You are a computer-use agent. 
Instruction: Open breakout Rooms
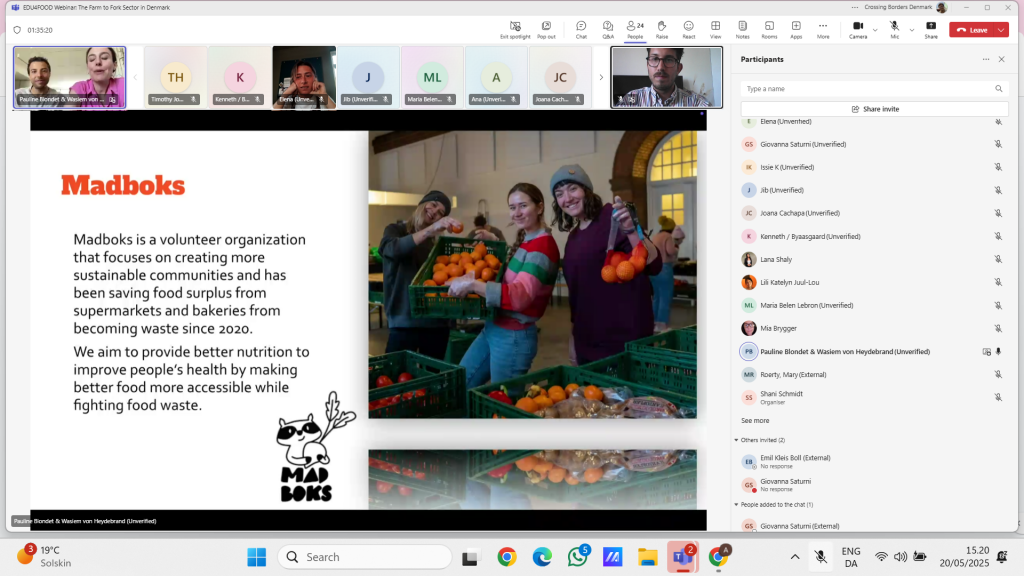769,29
